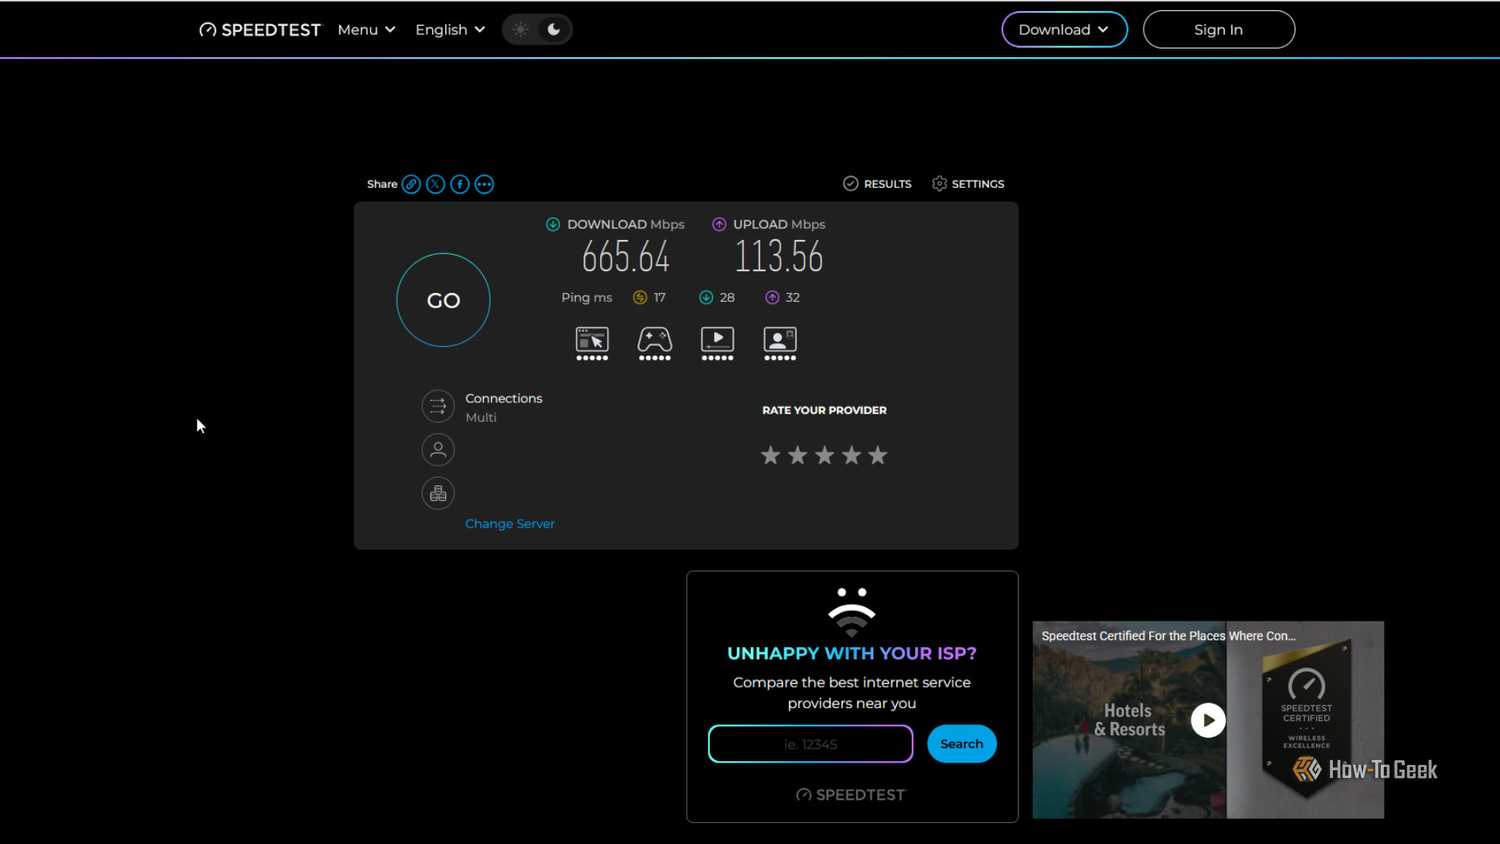The image size is (1500, 844).
Task: Select the sun light-mode icon
Action: [520, 30]
